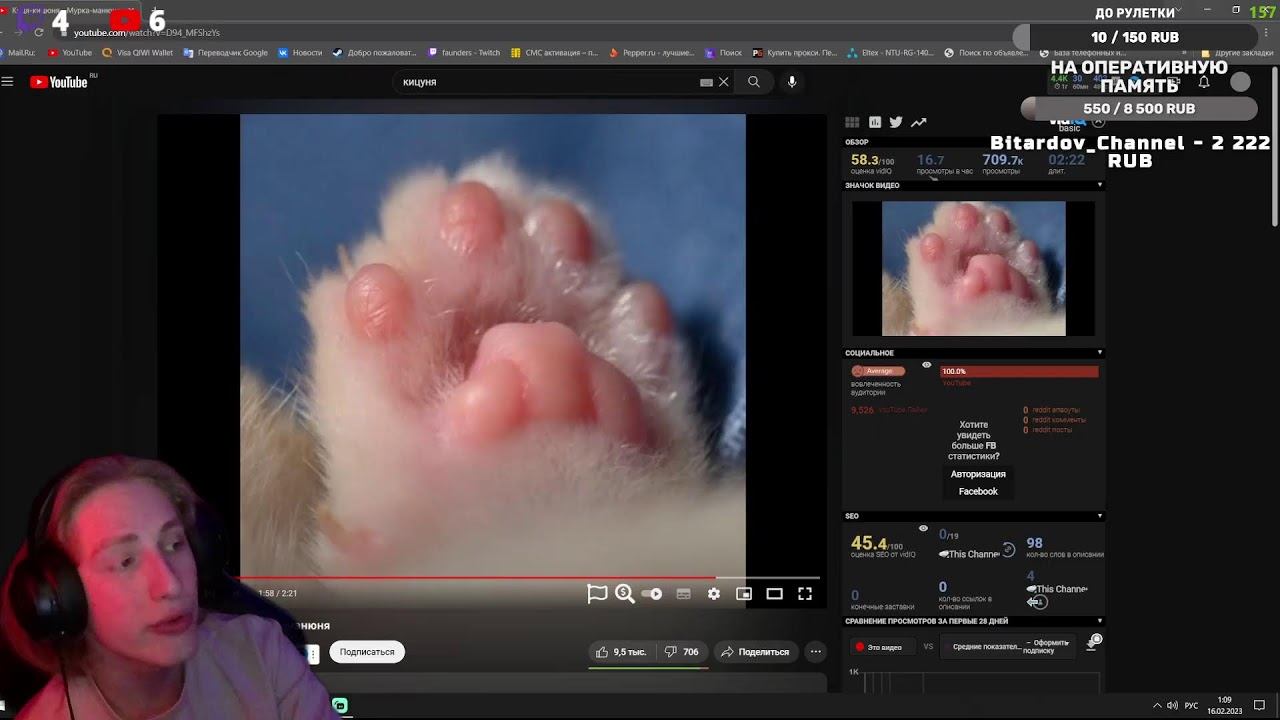Click the dollar magnifier icon in player

pos(625,594)
